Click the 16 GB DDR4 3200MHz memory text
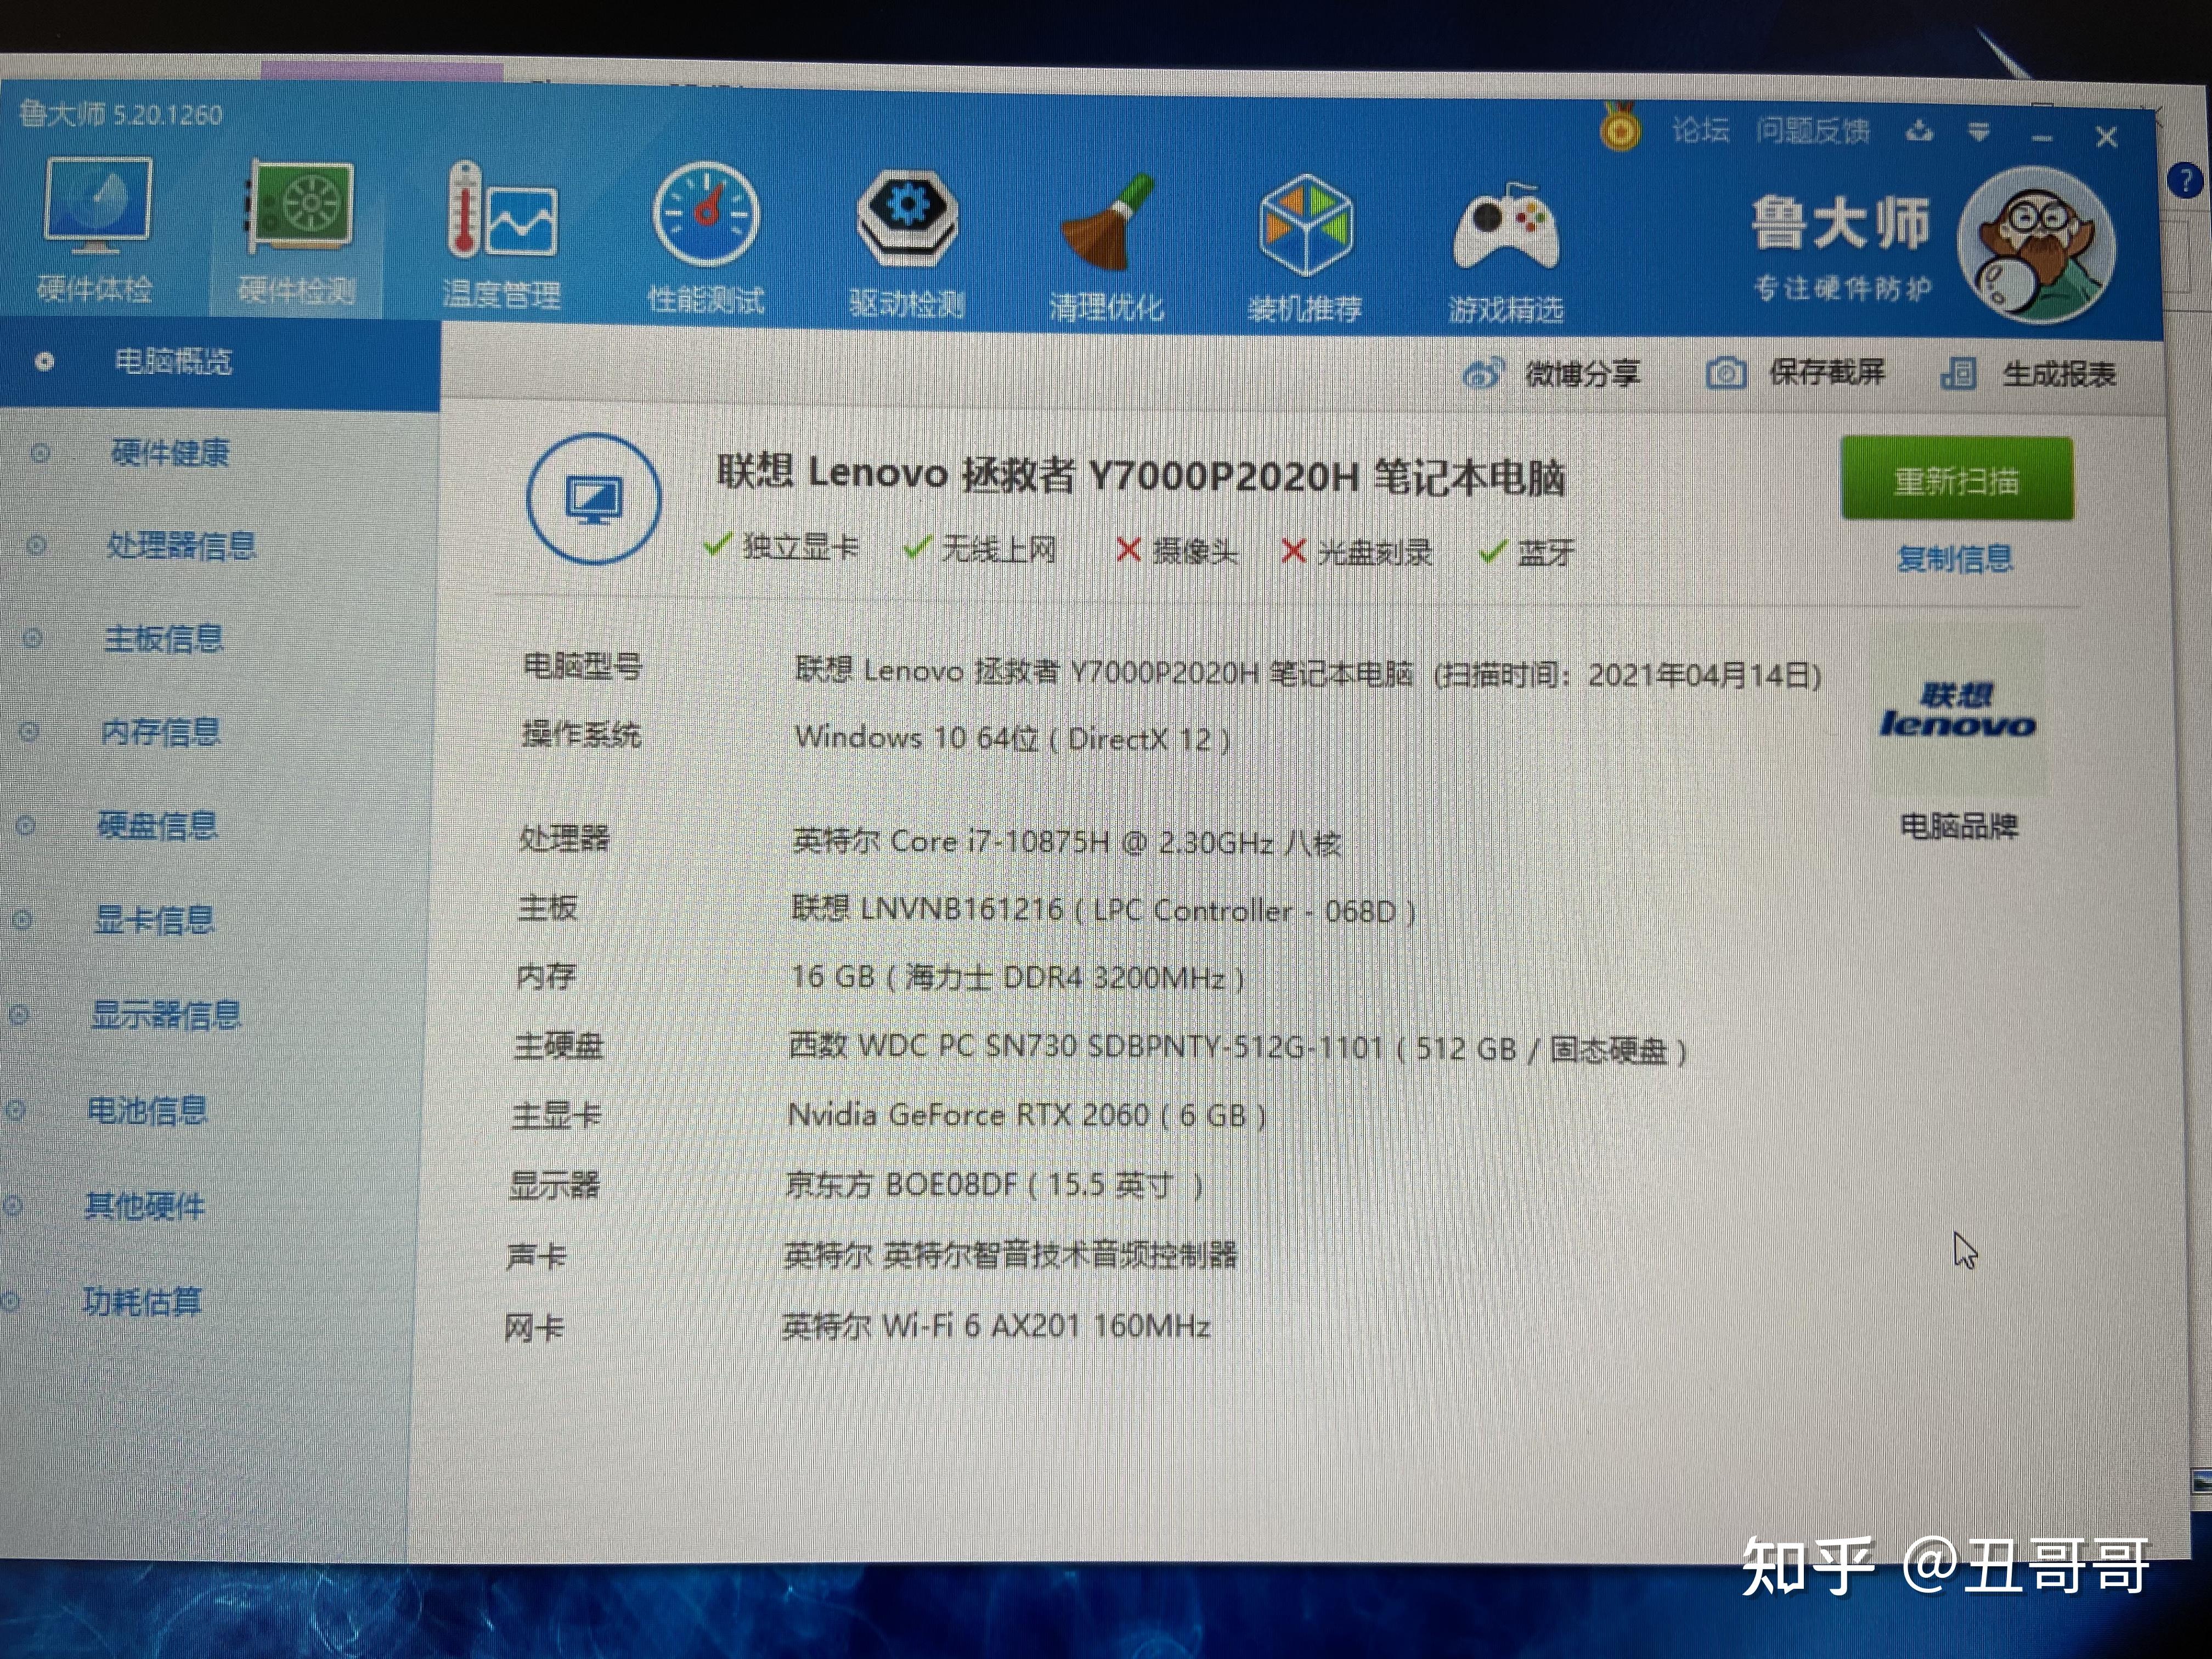This screenshot has height=1659, width=2212. coord(1017,976)
